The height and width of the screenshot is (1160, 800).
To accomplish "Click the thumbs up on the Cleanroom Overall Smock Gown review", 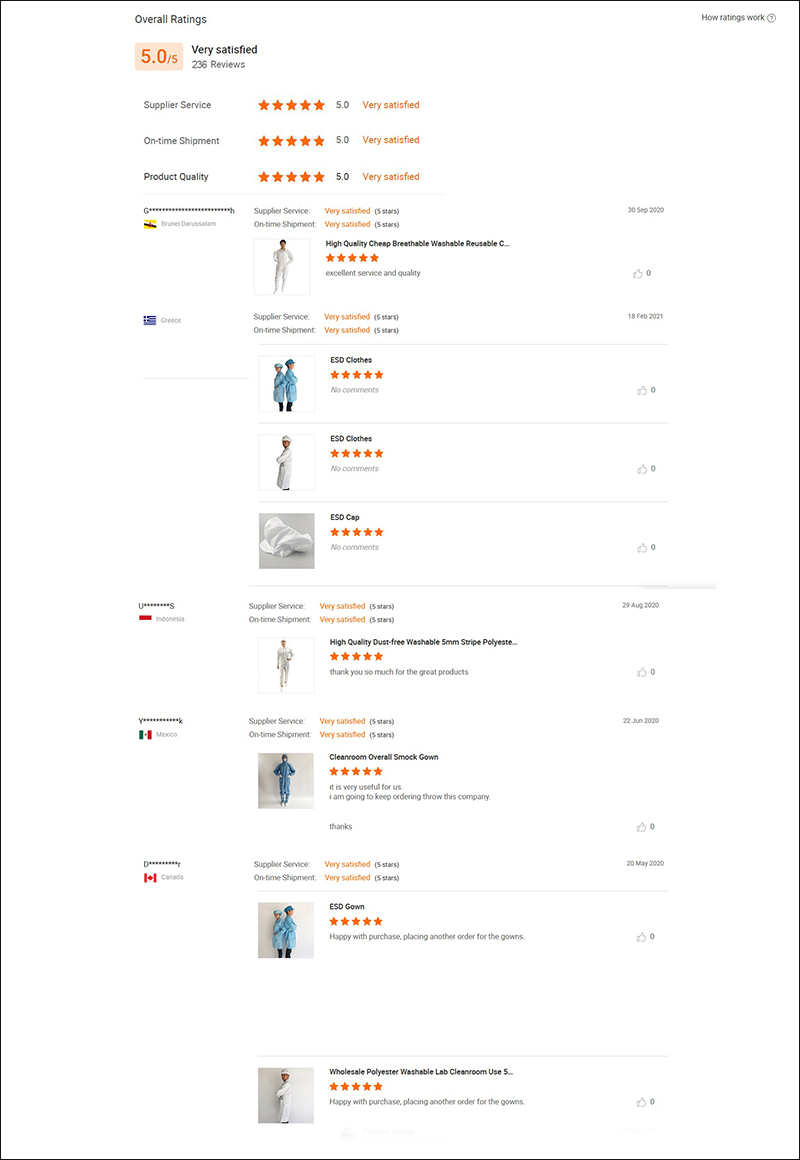I will pyautogui.click(x=640, y=827).
